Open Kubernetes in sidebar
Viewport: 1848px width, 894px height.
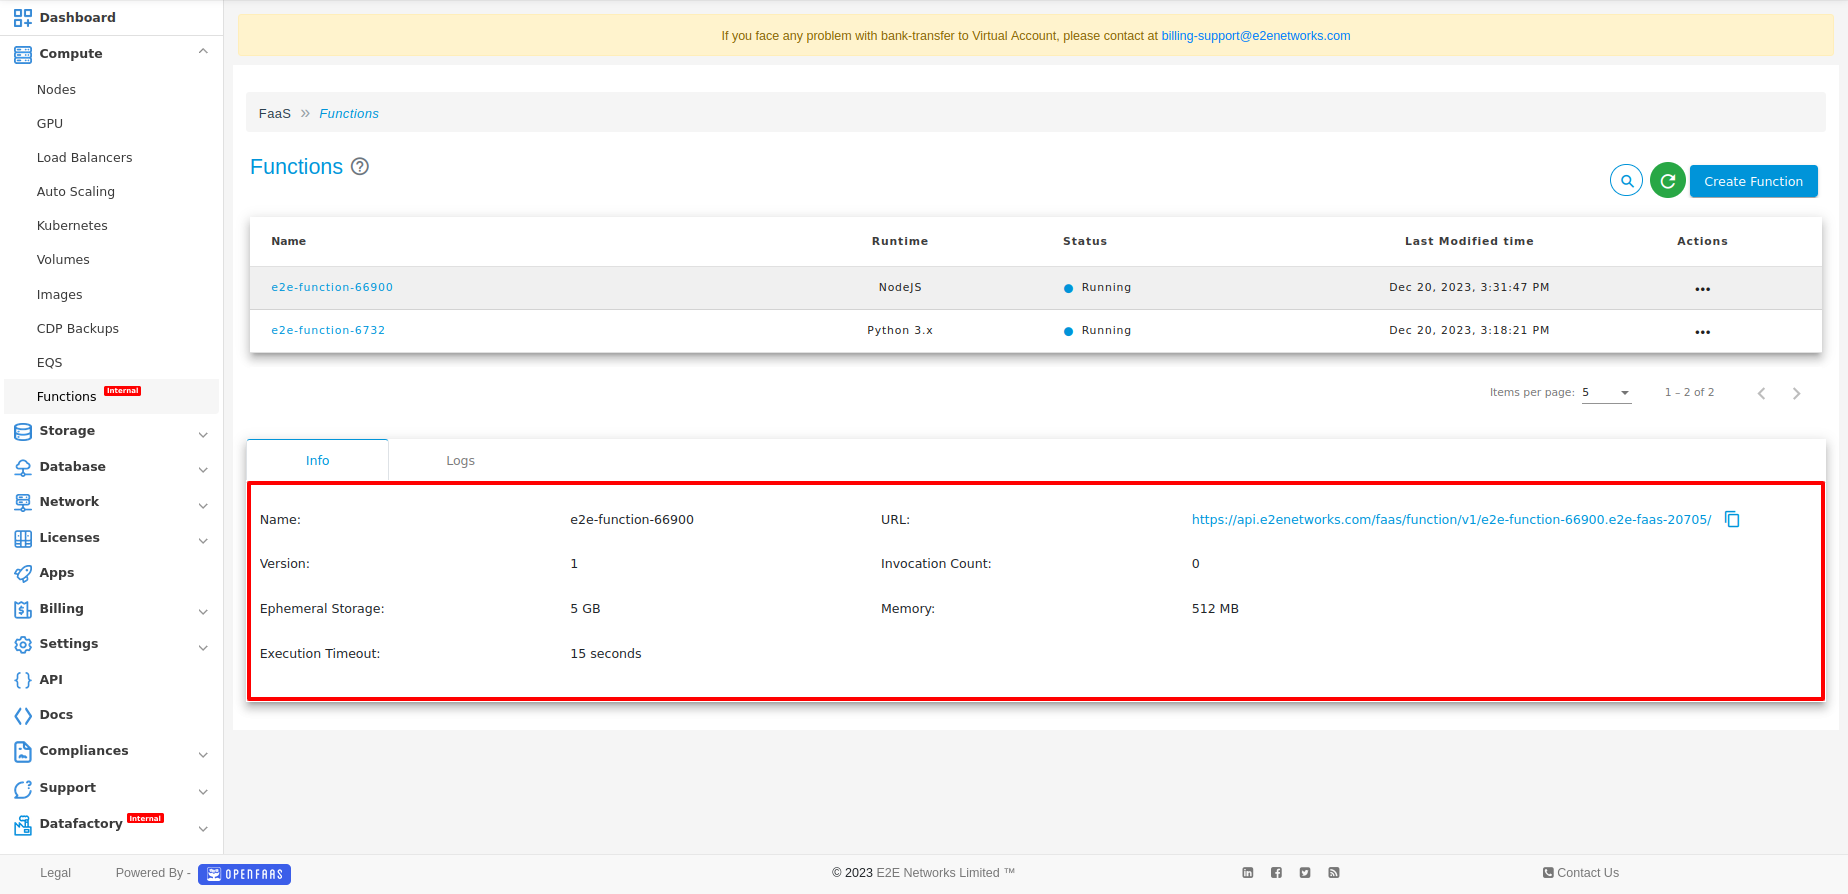(x=72, y=226)
